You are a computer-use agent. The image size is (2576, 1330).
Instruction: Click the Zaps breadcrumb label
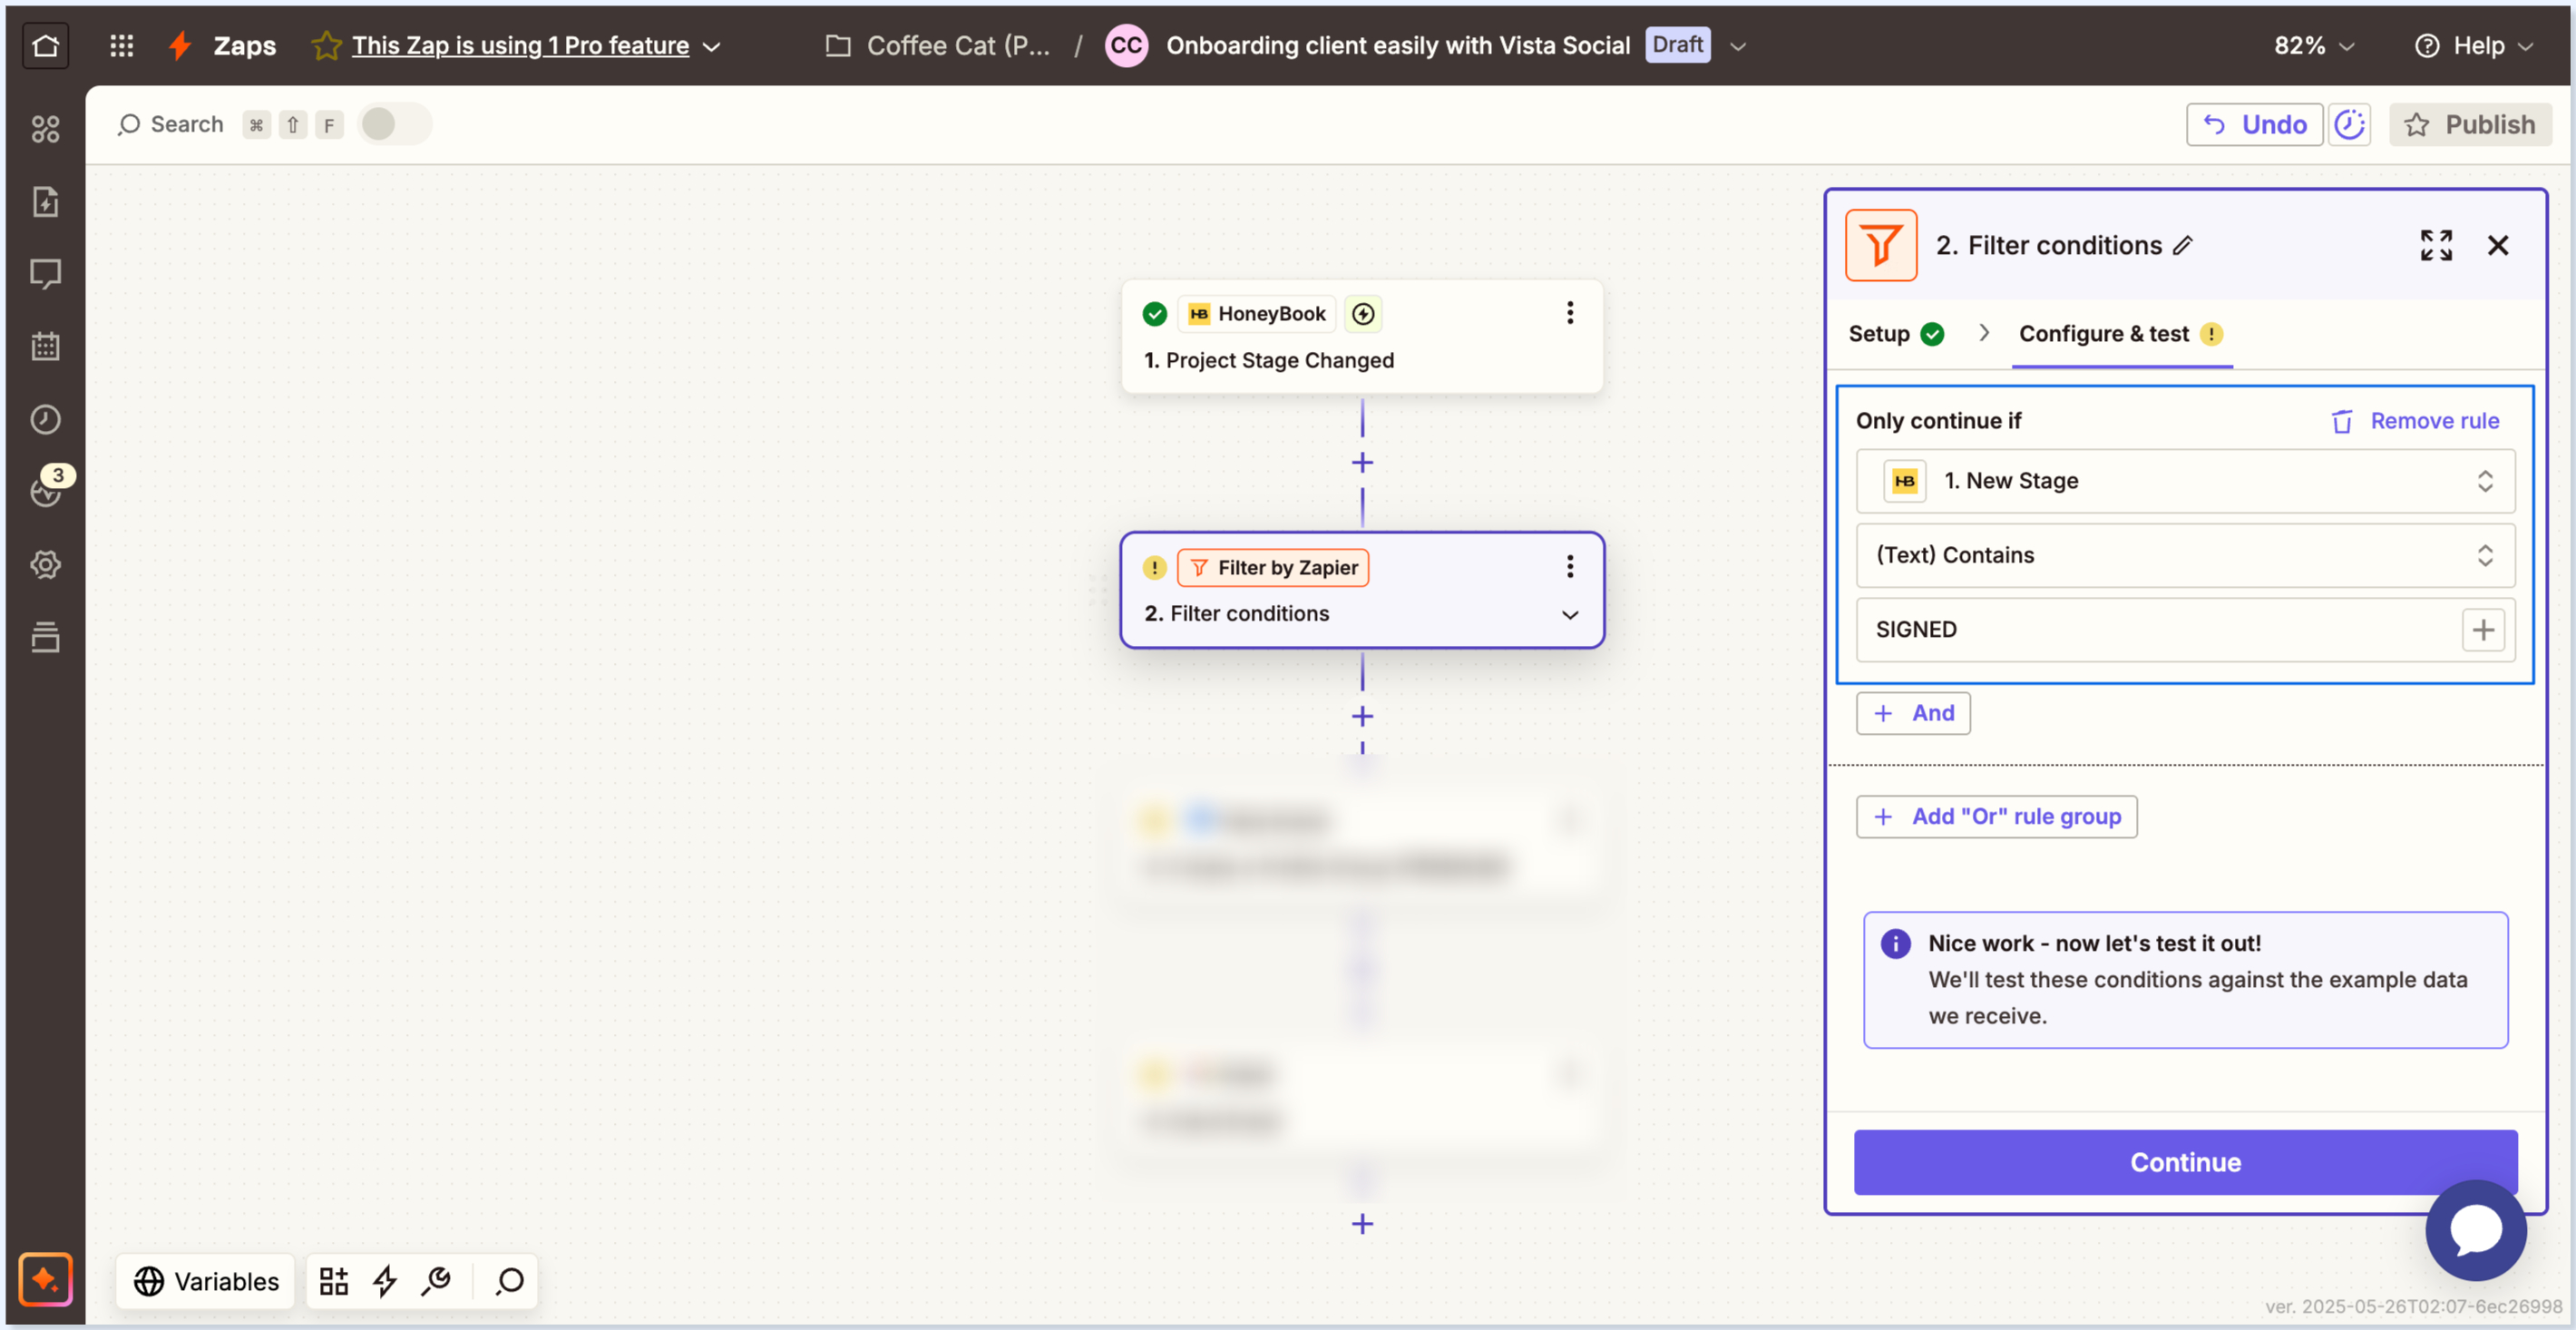click(244, 45)
